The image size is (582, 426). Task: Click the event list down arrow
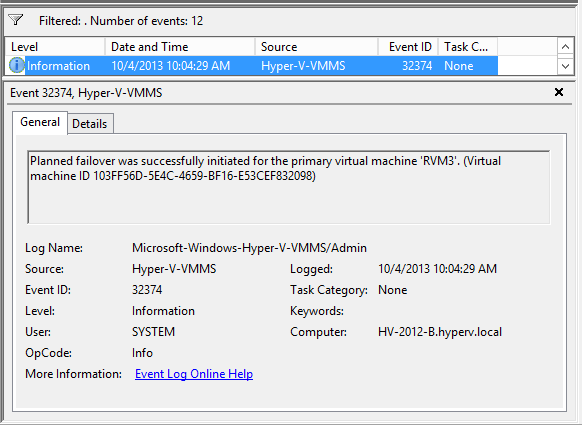point(565,66)
